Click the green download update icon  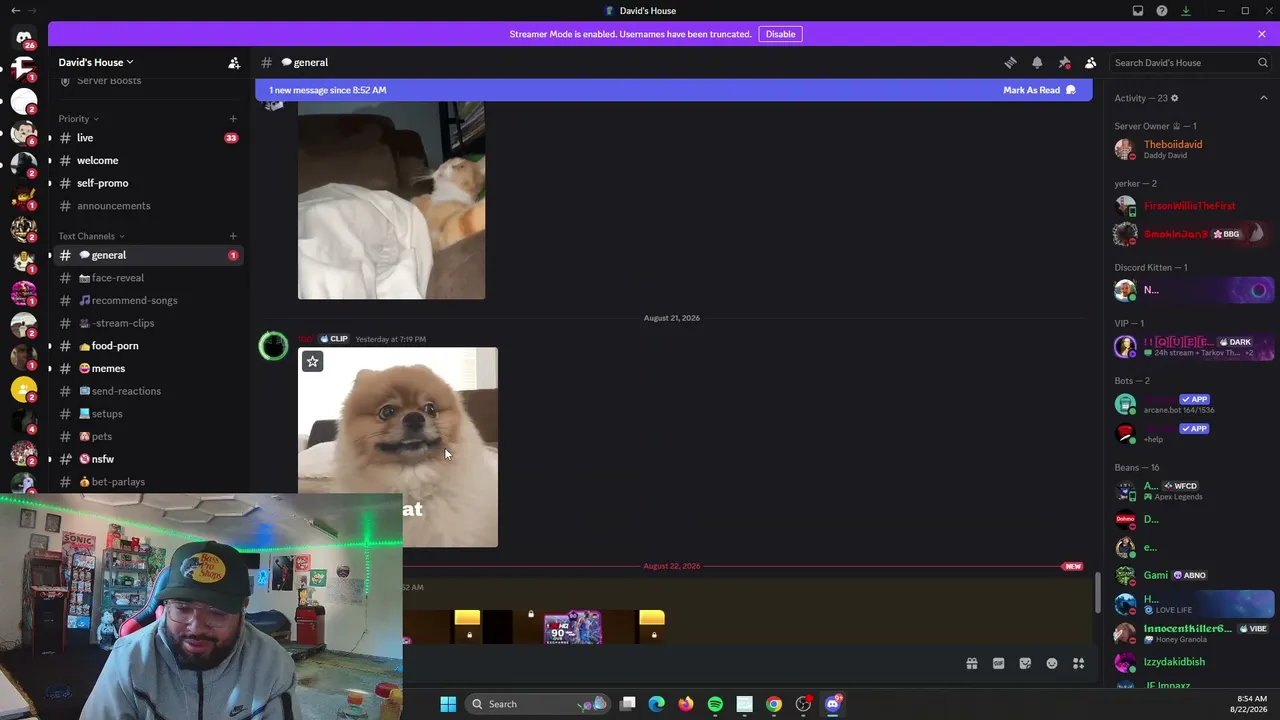pos(1186,11)
